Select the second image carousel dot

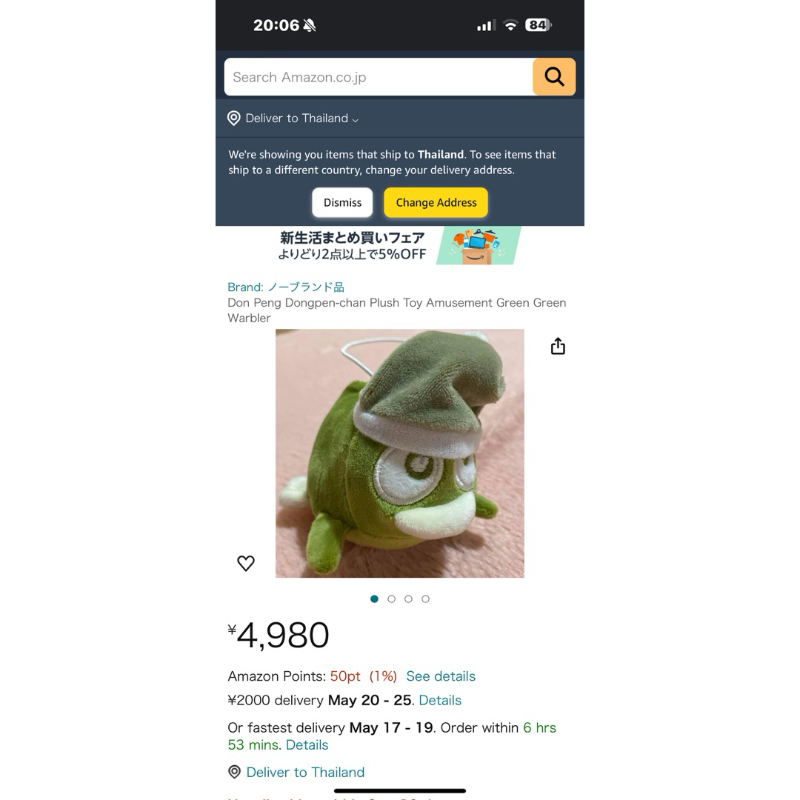pos(391,599)
